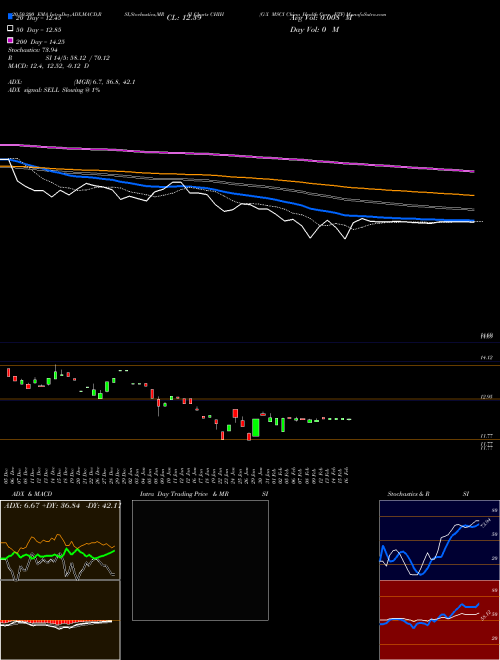This screenshot has width=500, height=660.
Task: Click the MACD histogram panel
Action: [x=60, y=620]
